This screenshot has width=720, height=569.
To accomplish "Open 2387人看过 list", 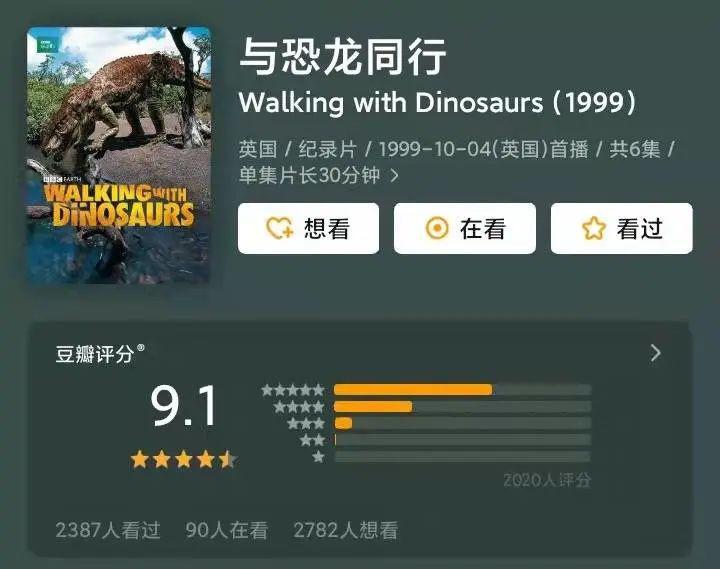I will click(x=108, y=530).
